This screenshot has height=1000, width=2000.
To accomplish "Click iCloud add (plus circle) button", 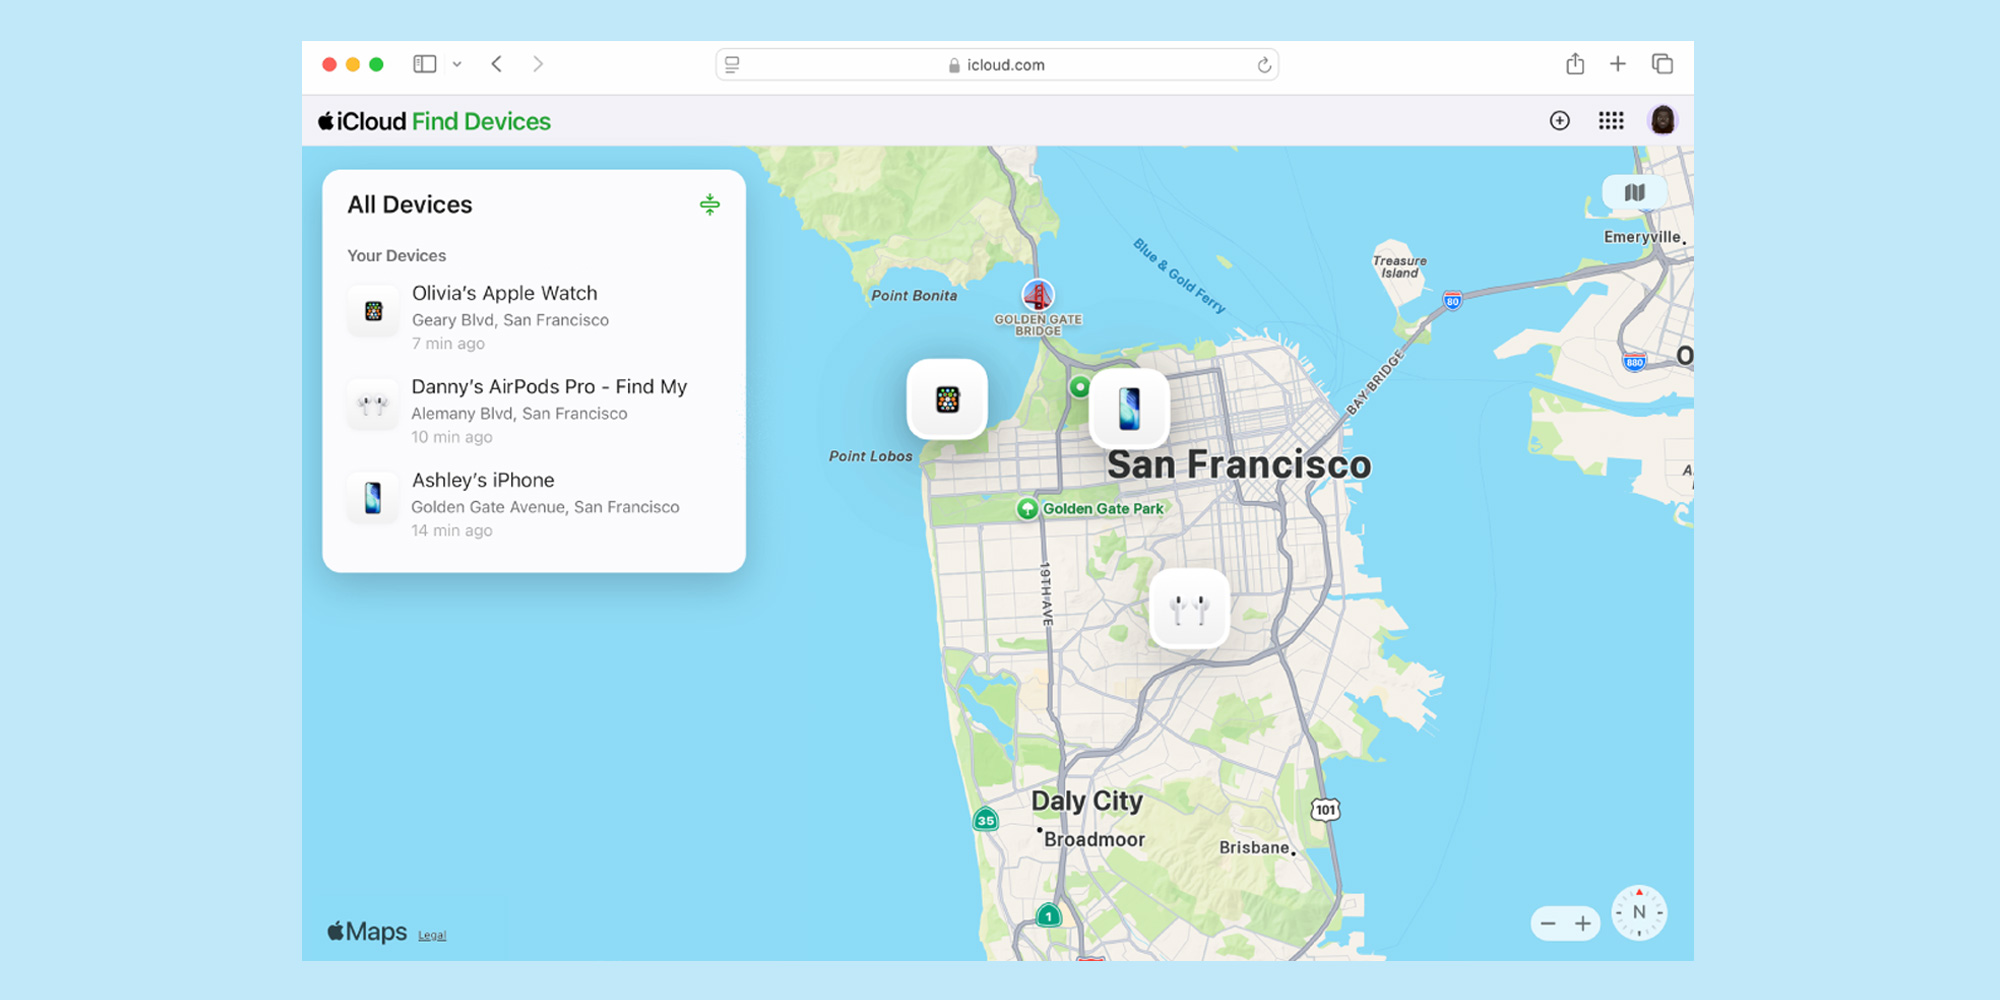I will [x=1560, y=121].
